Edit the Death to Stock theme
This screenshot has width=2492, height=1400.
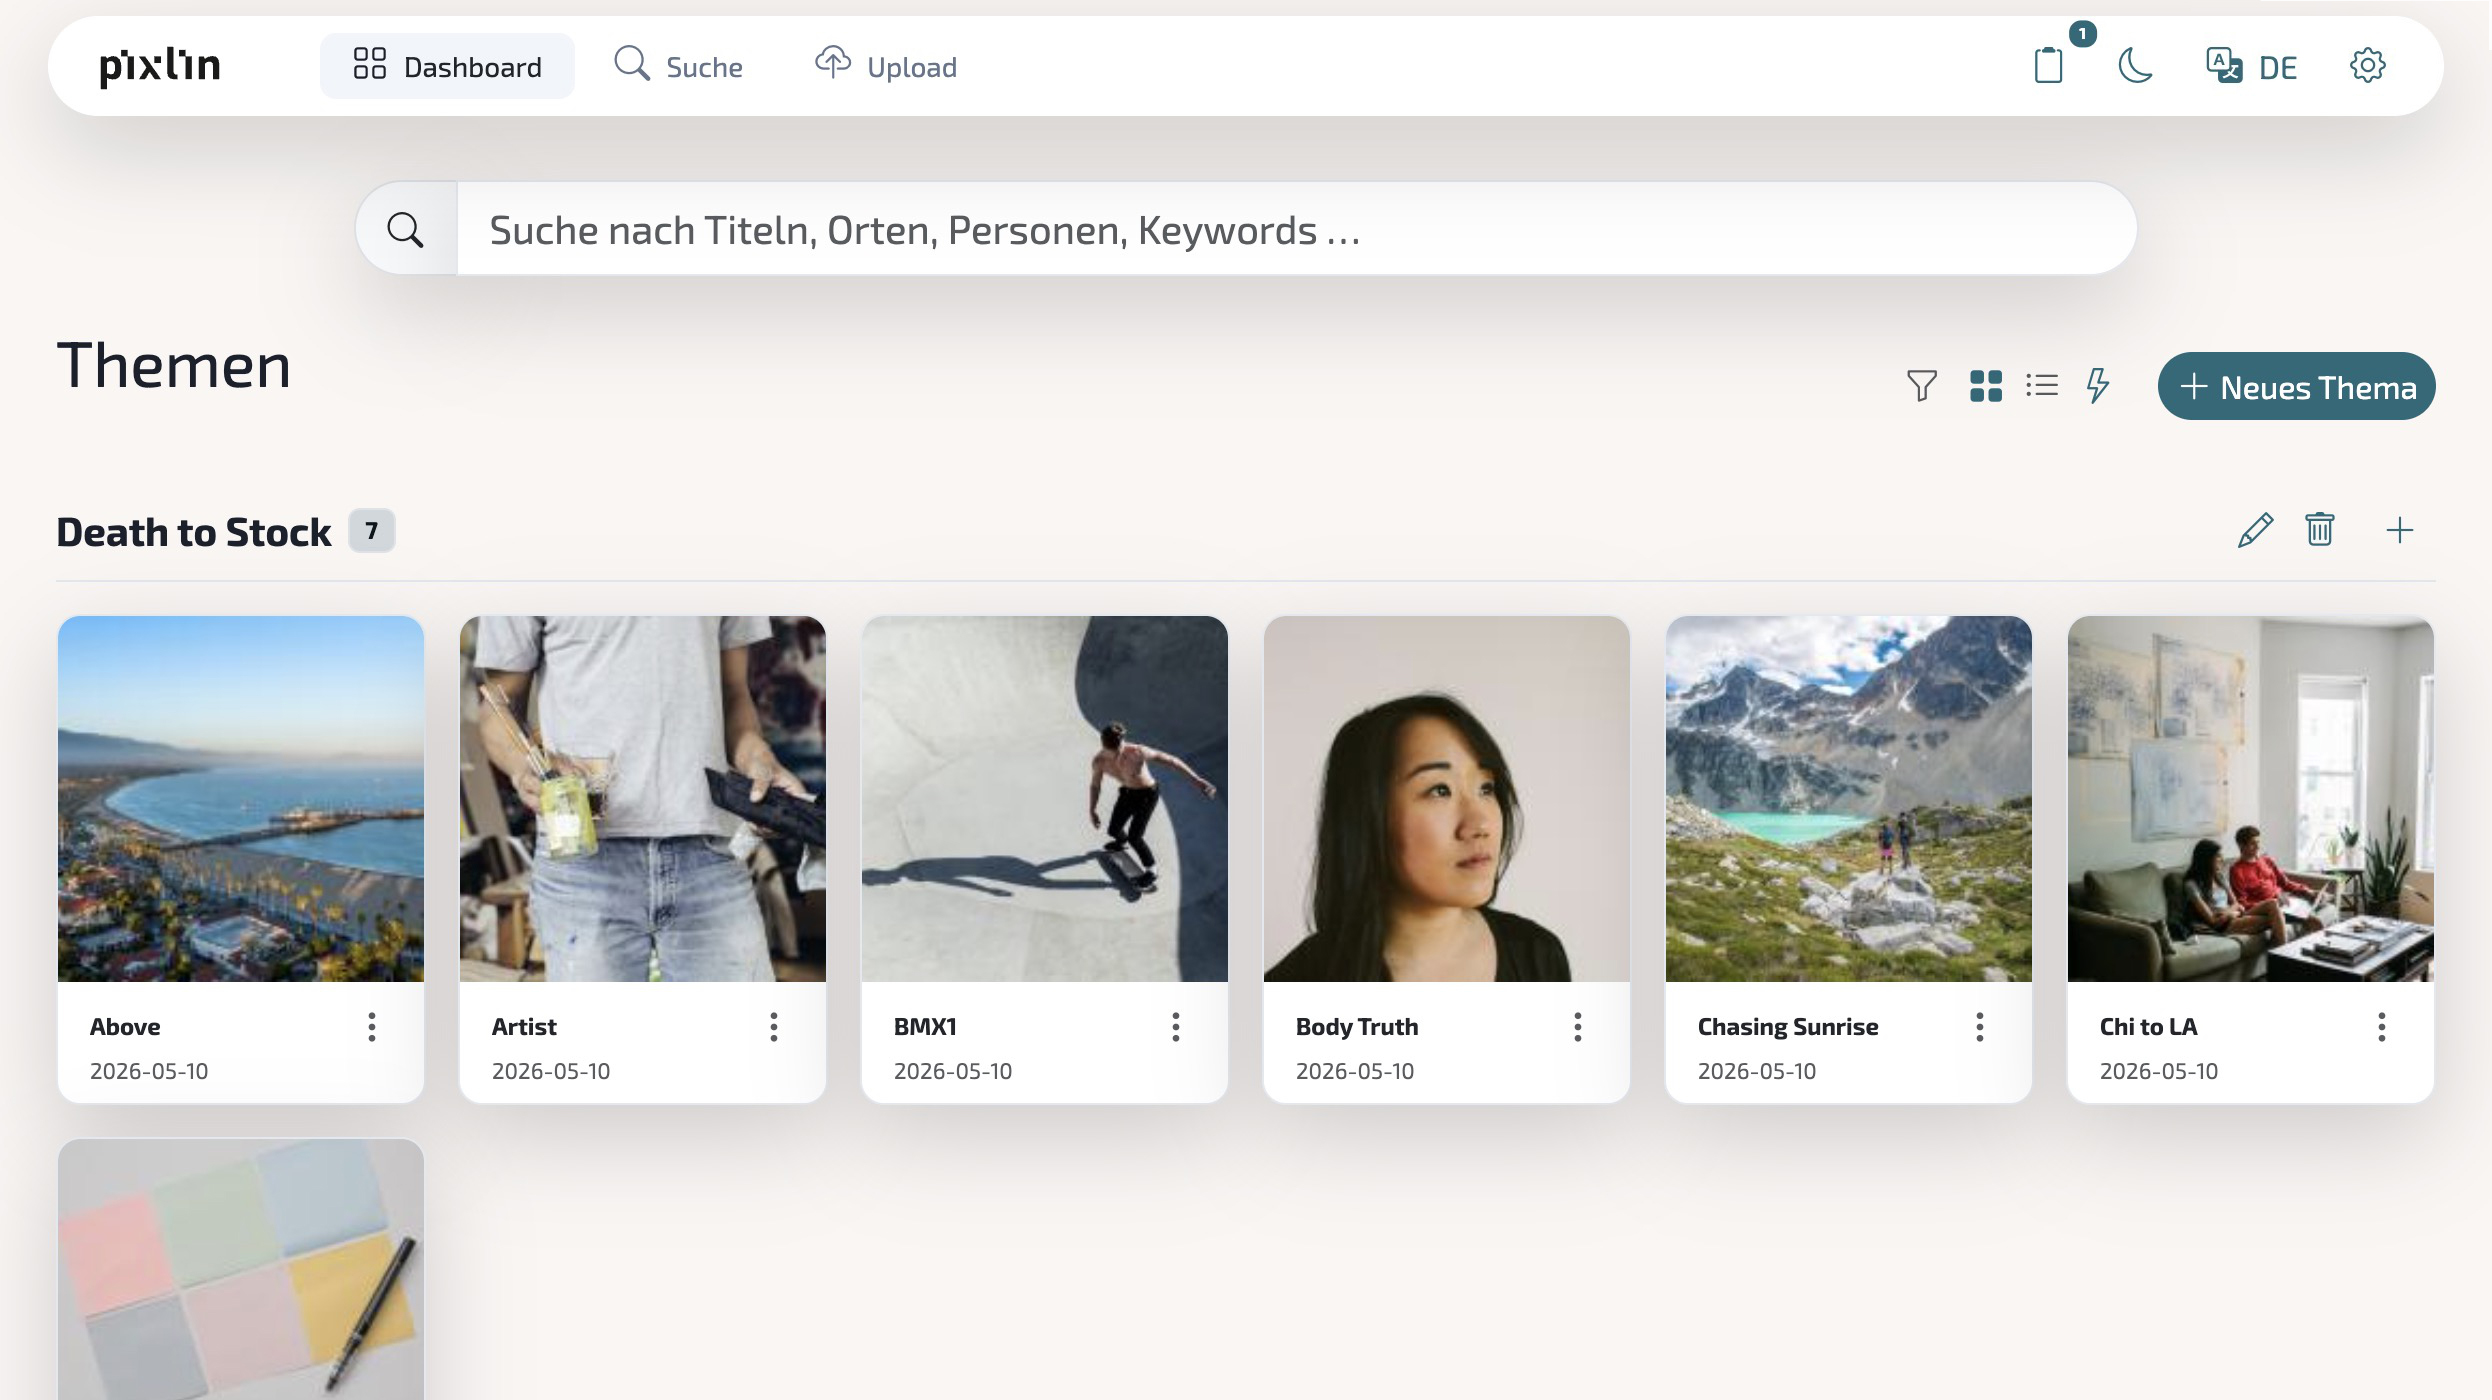[x=2255, y=530]
